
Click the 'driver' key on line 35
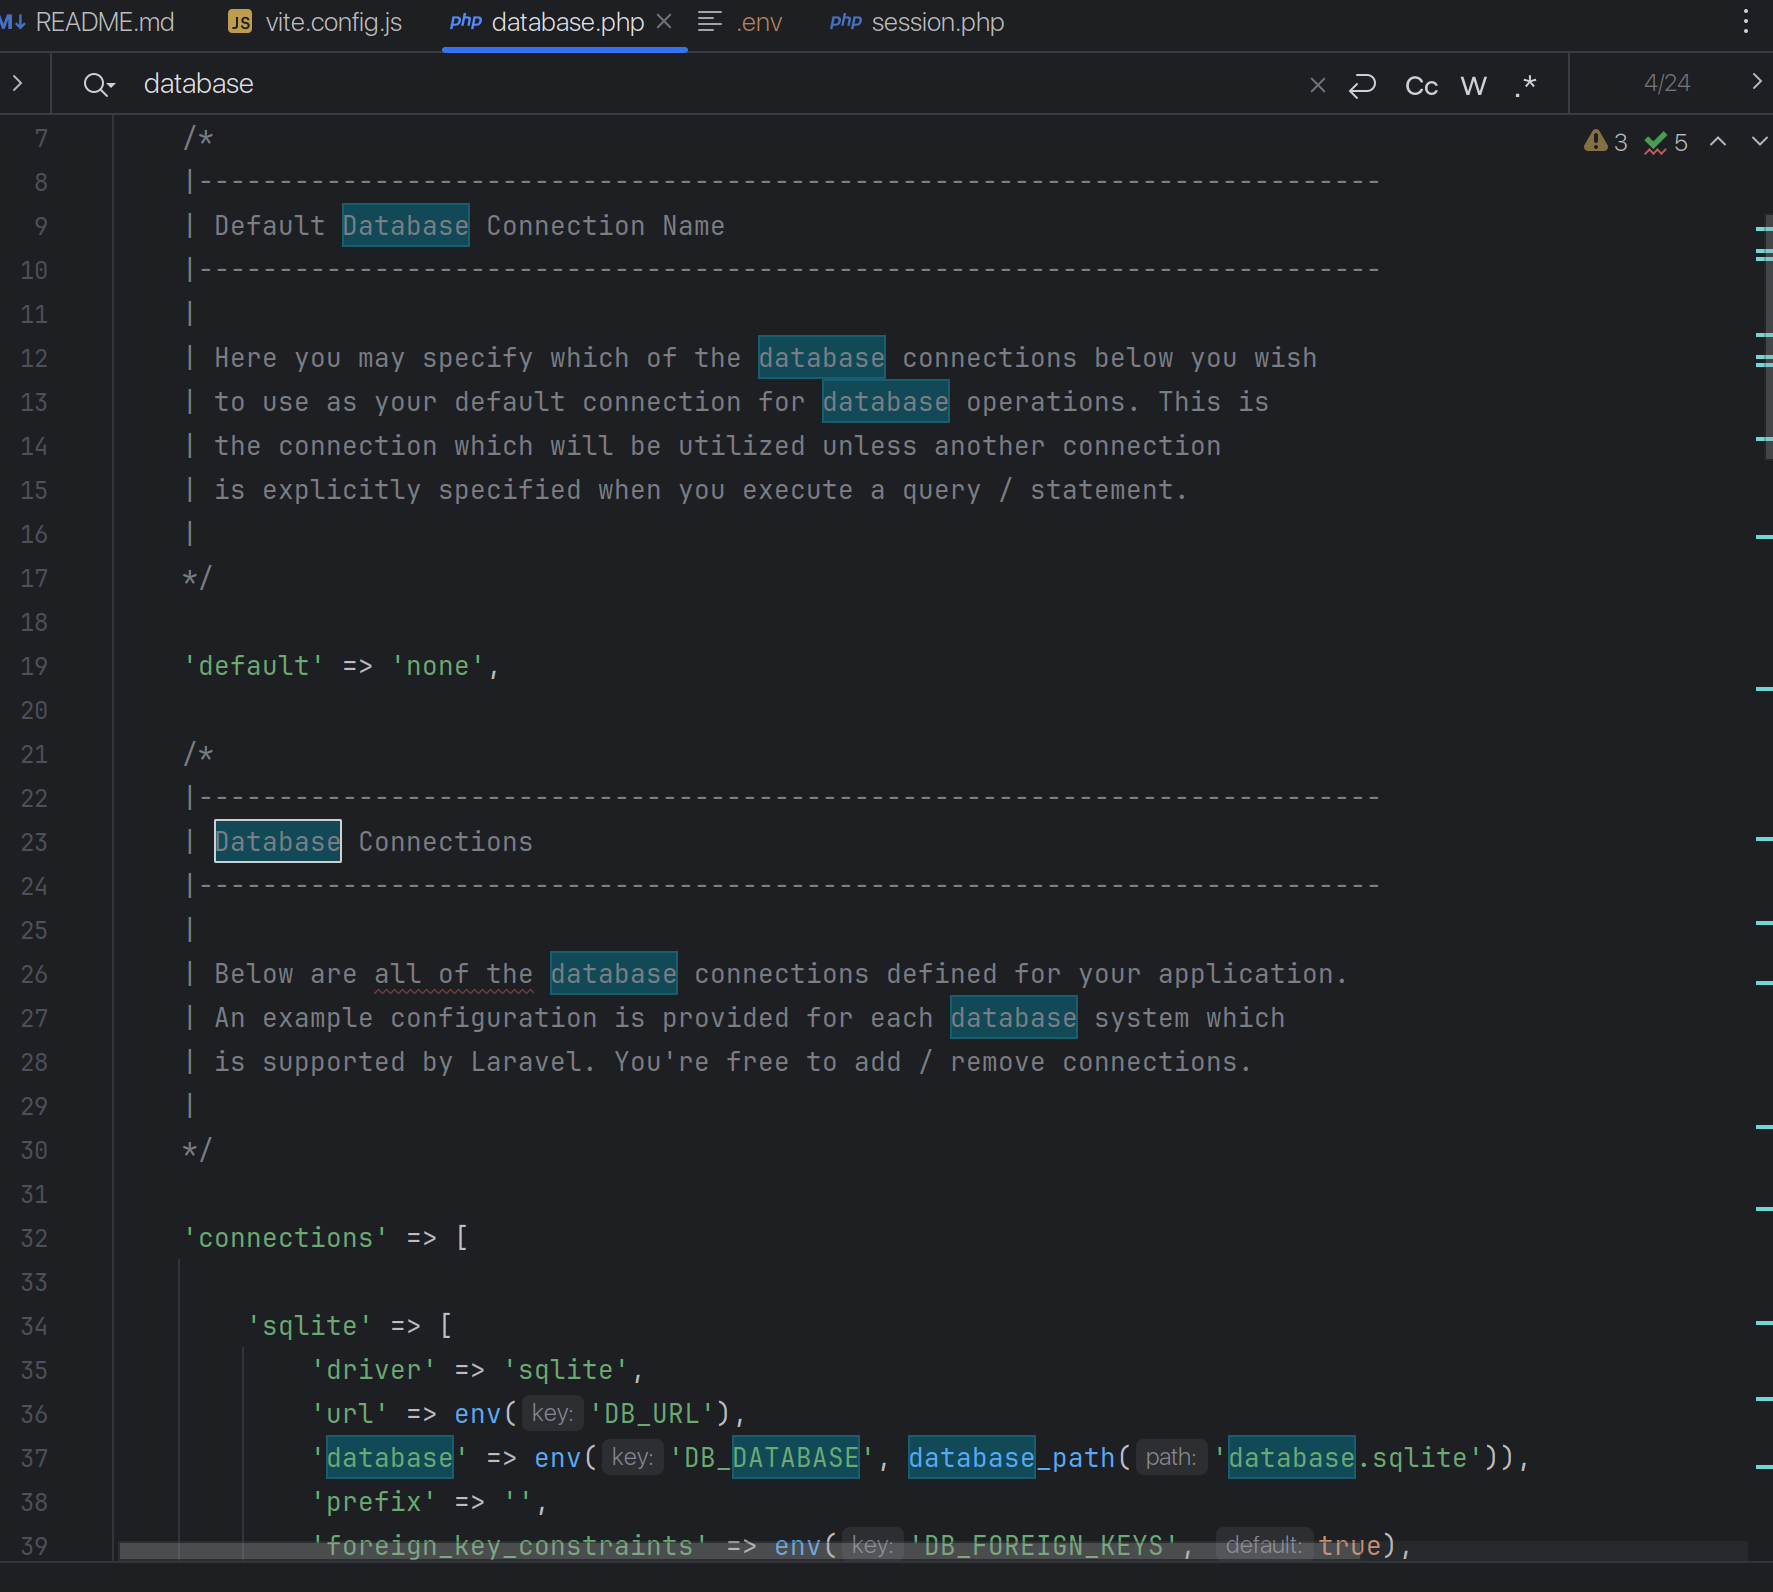374,1370
